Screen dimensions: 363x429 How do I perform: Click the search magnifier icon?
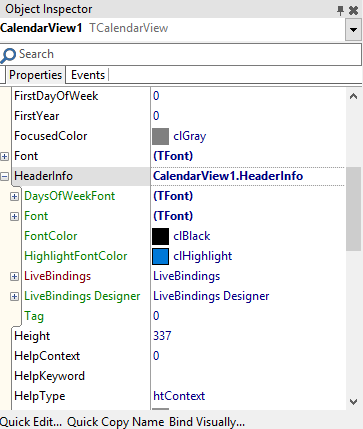8,55
